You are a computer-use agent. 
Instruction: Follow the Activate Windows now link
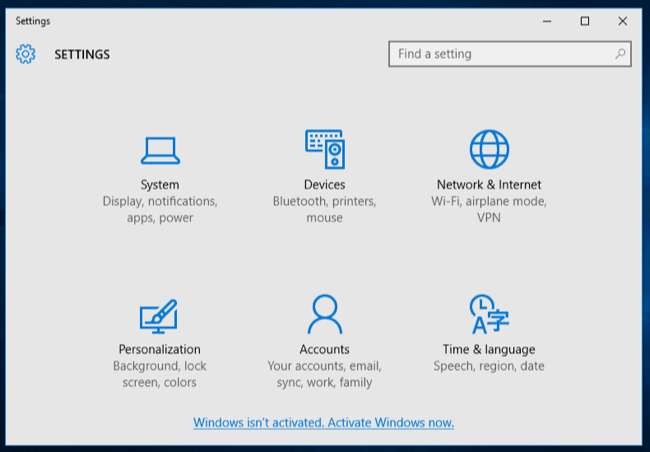(x=324, y=423)
